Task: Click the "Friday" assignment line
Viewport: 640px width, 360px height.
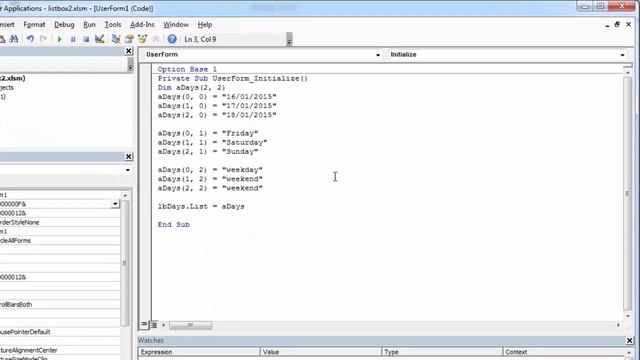Action: [208, 133]
